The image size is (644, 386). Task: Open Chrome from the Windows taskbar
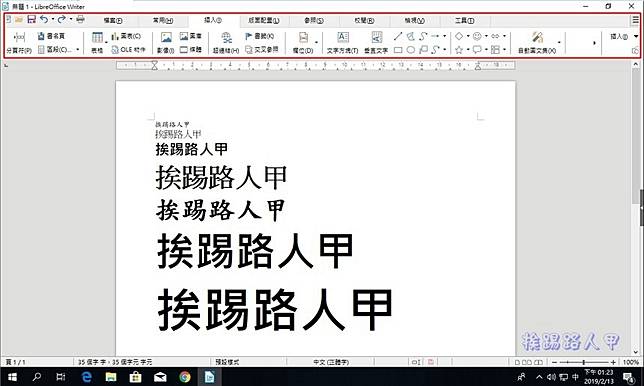(185, 377)
